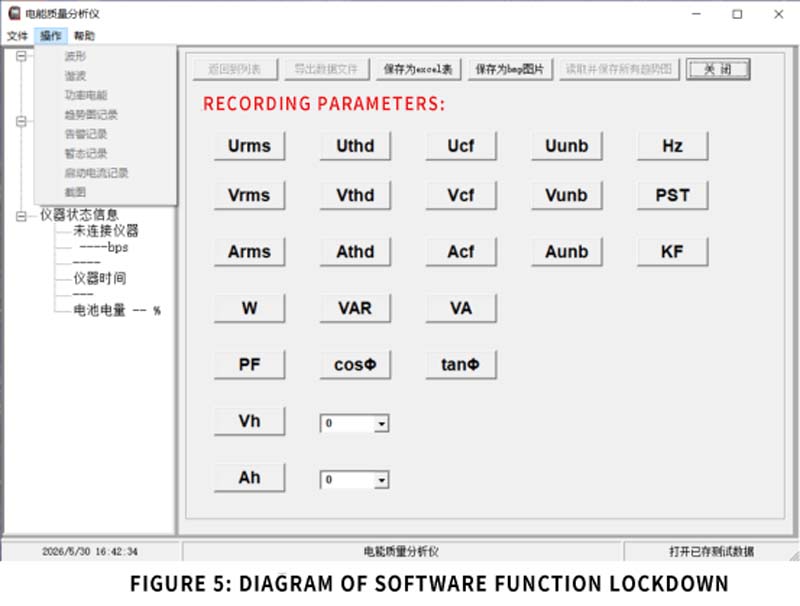Choose the PST flicker parameter

[672, 195]
